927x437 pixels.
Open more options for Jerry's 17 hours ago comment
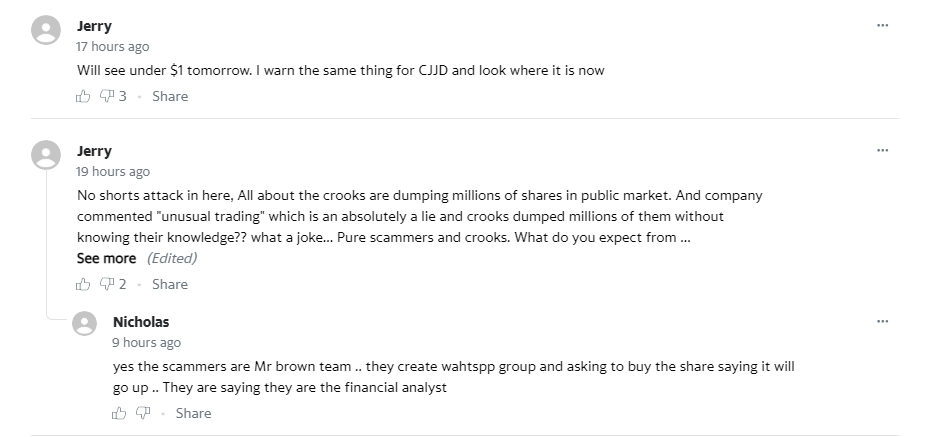pos(883,25)
